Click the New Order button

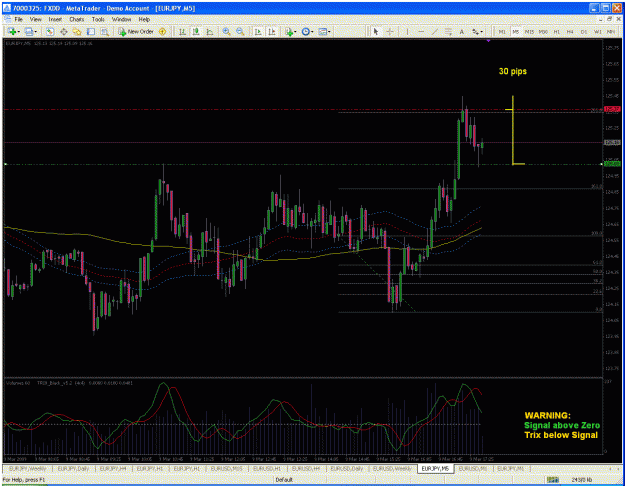(136, 31)
